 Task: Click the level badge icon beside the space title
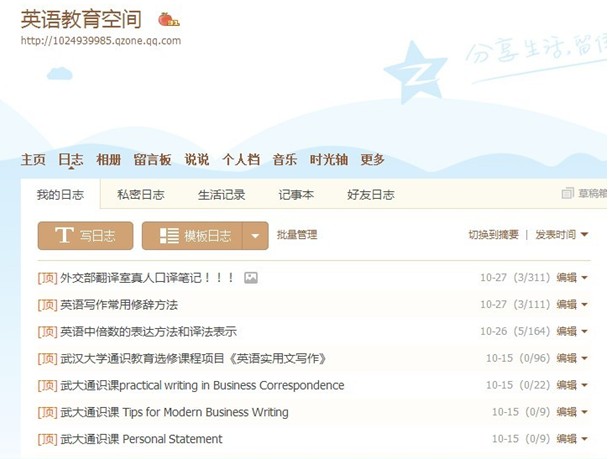point(169,19)
